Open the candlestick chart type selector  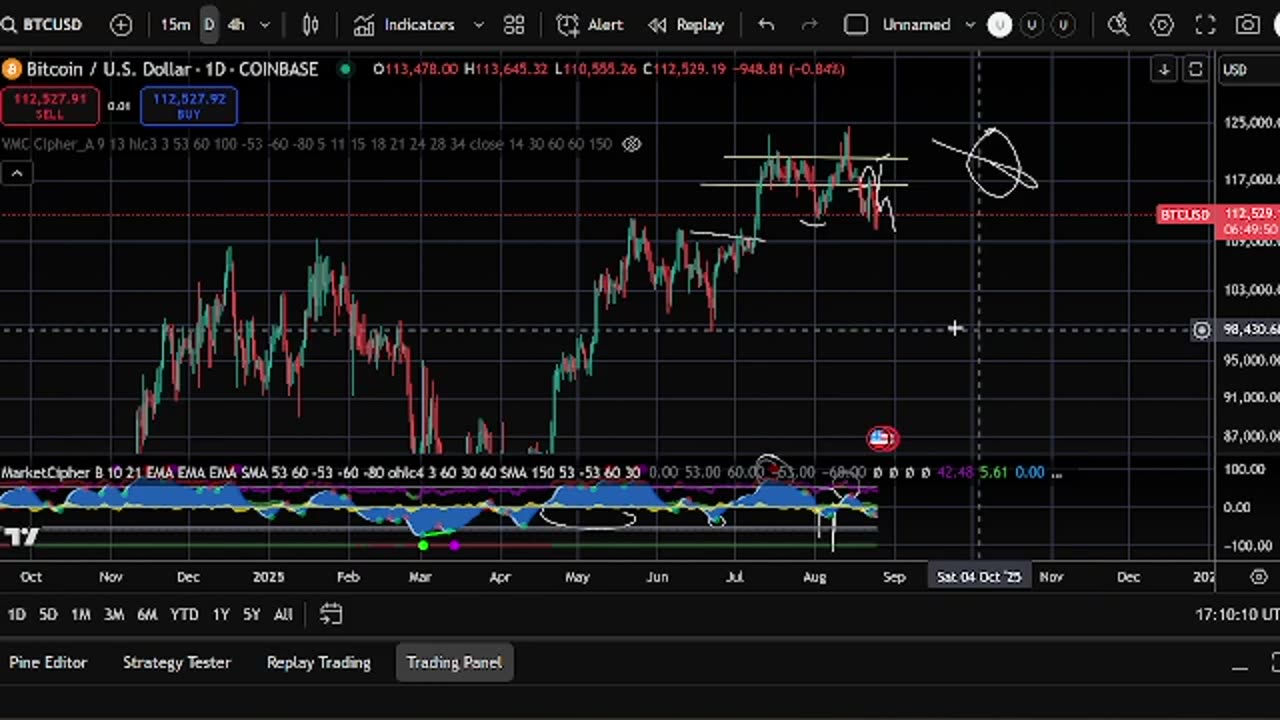point(310,25)
